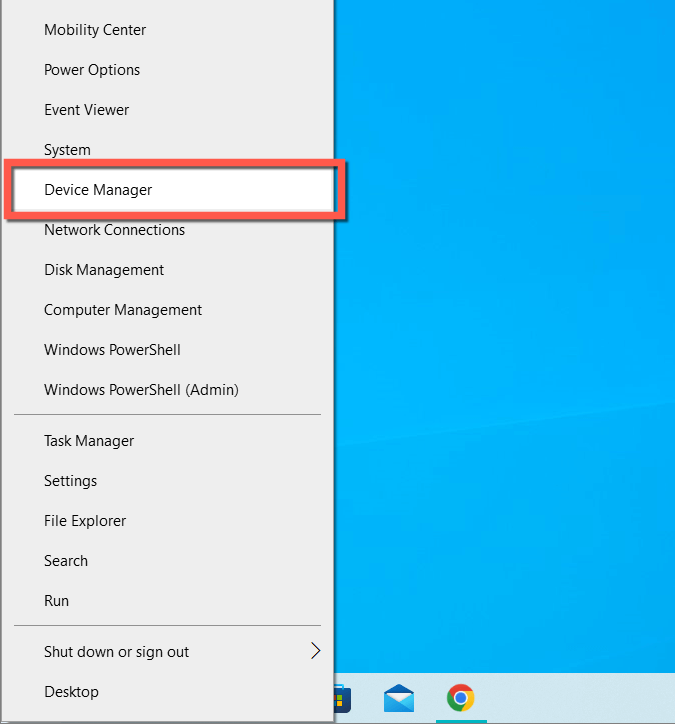Show the Desktop via menu entry

168,692
